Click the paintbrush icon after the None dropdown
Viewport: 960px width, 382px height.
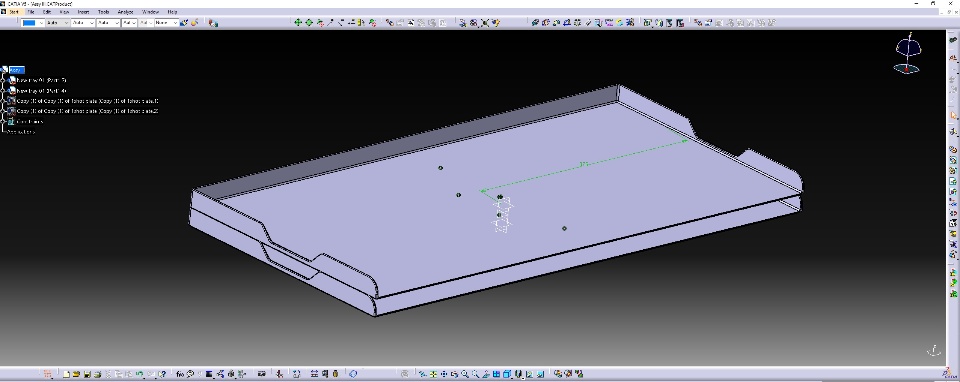[x=184, y=23]
